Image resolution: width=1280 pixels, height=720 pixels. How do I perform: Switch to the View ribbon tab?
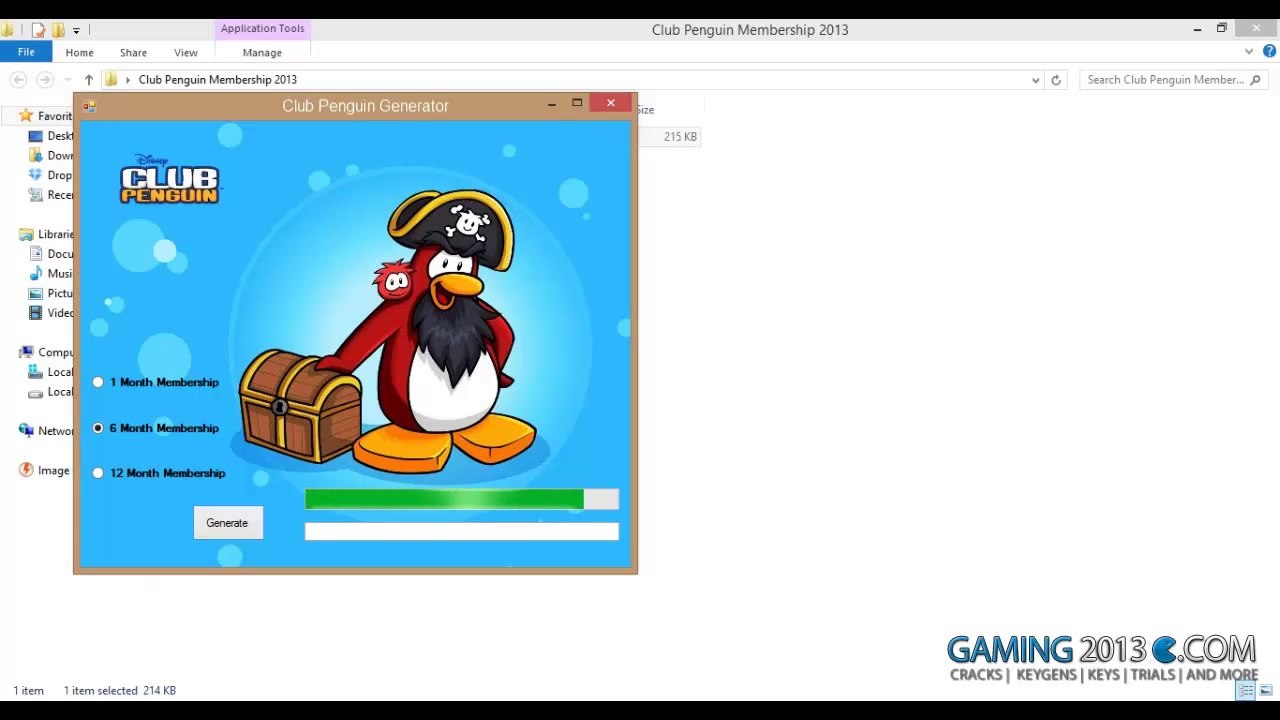pos(186,52)
